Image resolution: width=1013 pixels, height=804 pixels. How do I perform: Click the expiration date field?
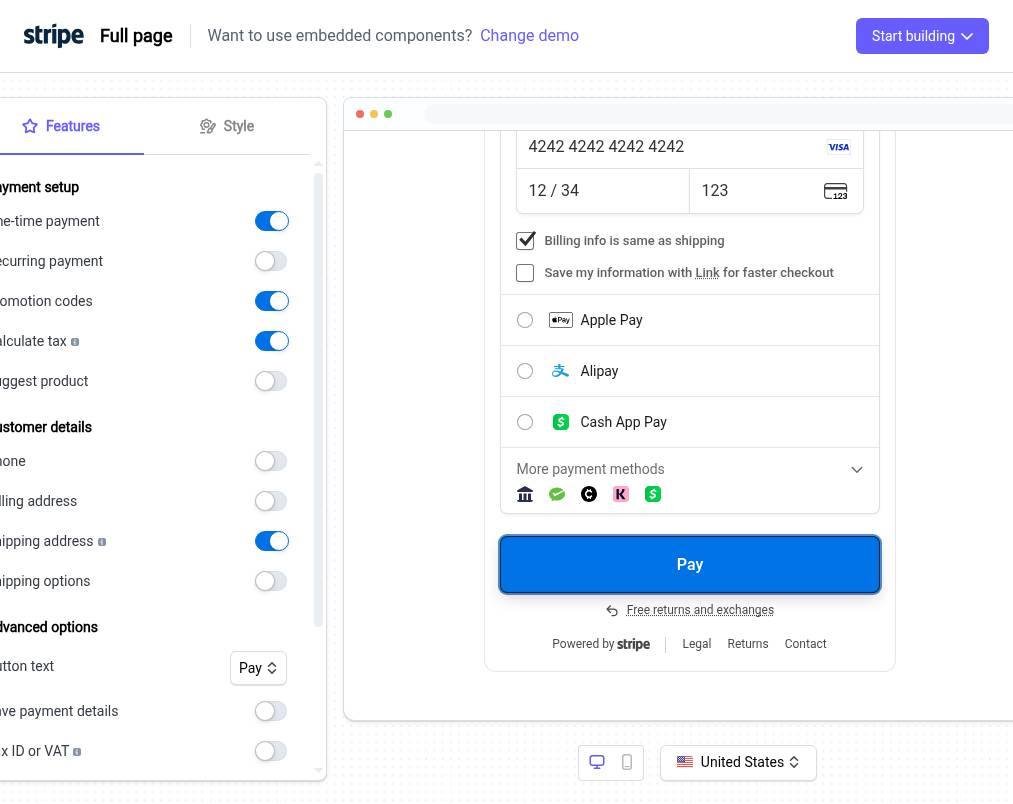pyautogui.click(x=603, y=191)
